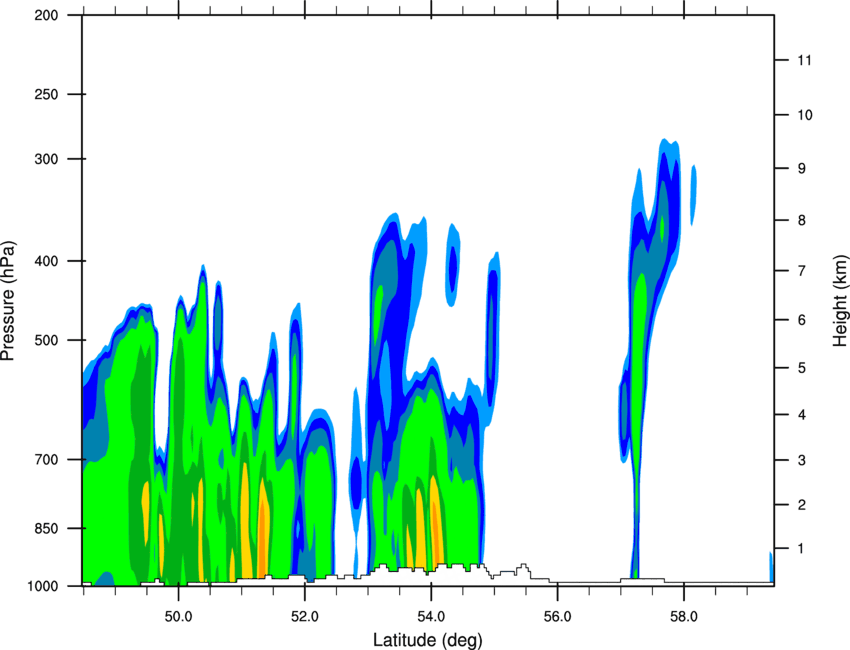
Task: Select the 850 pressure tick label
Action: [46, 528]
